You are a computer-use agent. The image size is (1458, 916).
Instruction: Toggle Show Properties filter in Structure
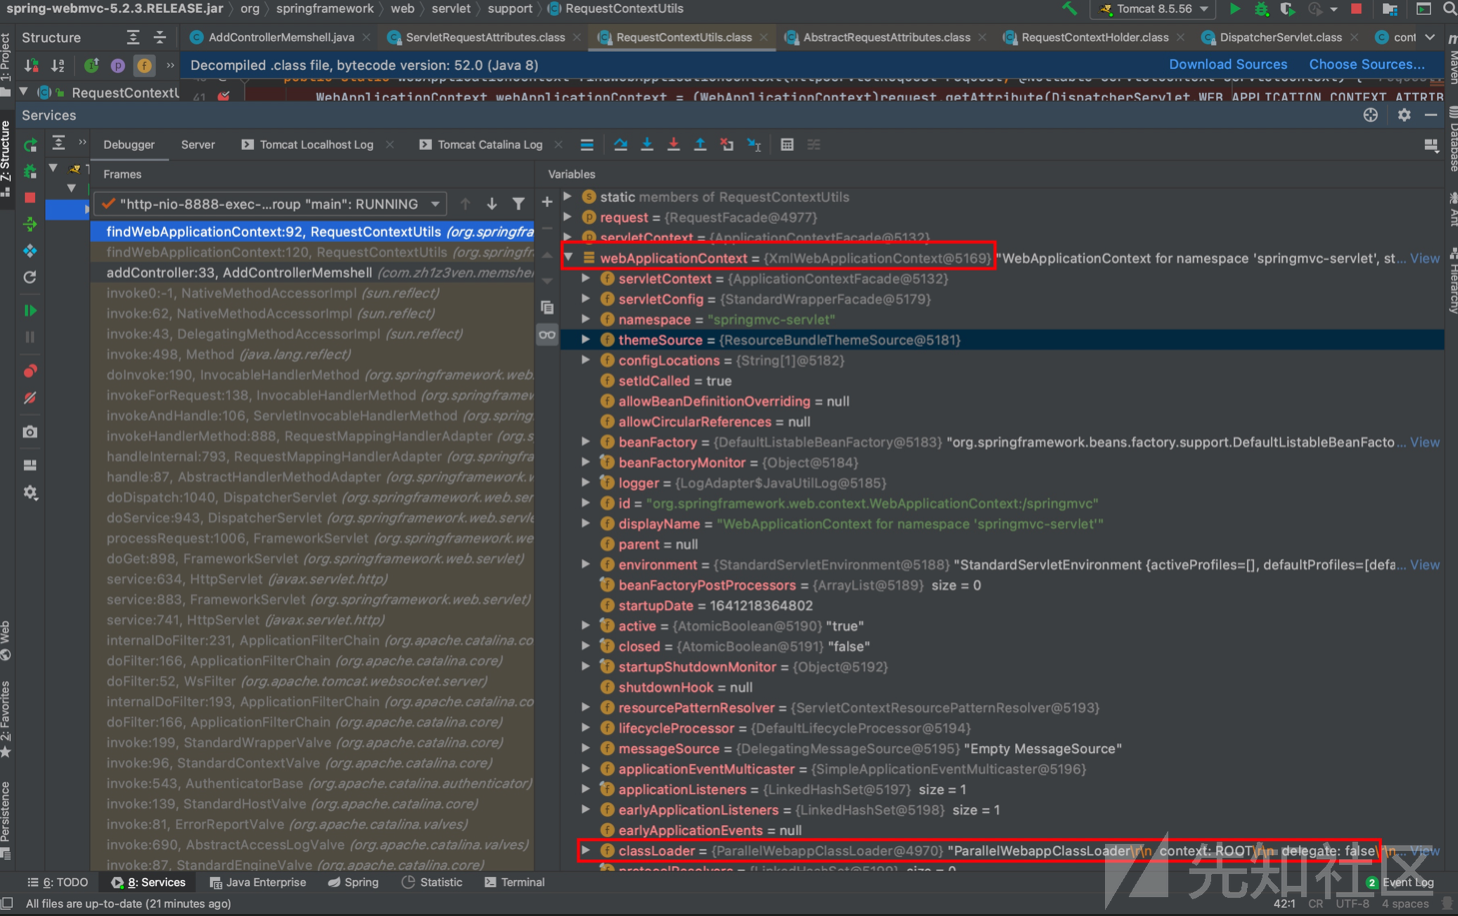118,65
